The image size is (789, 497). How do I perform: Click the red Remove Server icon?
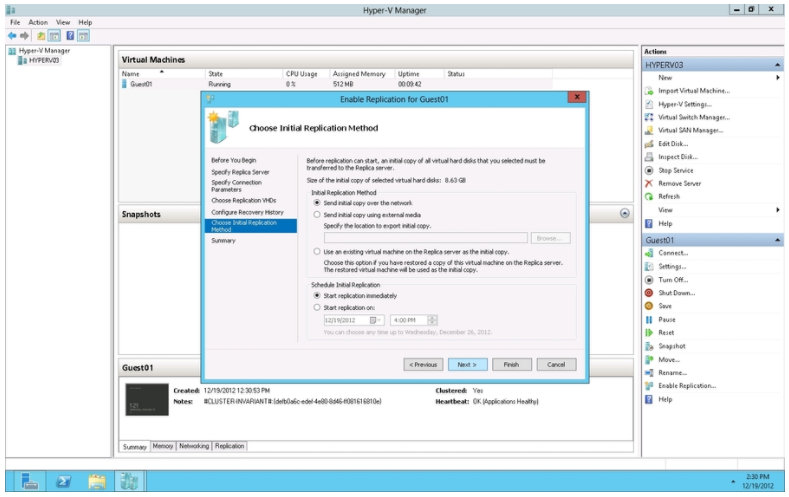[x=649, y=184]
